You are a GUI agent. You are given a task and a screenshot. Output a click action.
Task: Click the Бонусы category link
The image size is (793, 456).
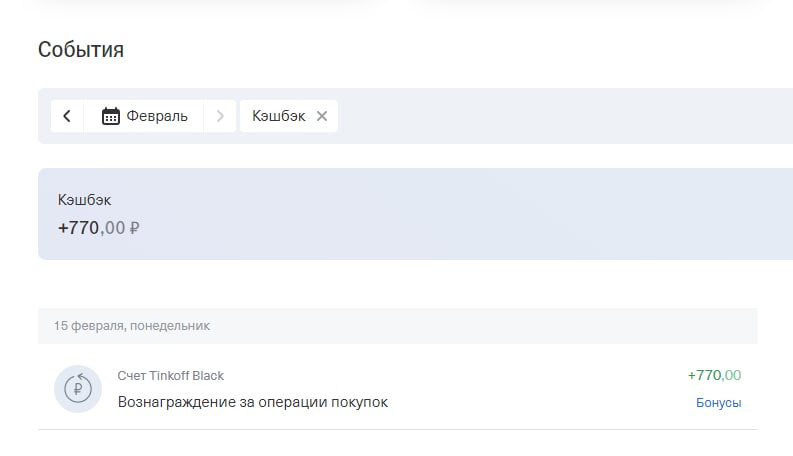coord(718,403)
